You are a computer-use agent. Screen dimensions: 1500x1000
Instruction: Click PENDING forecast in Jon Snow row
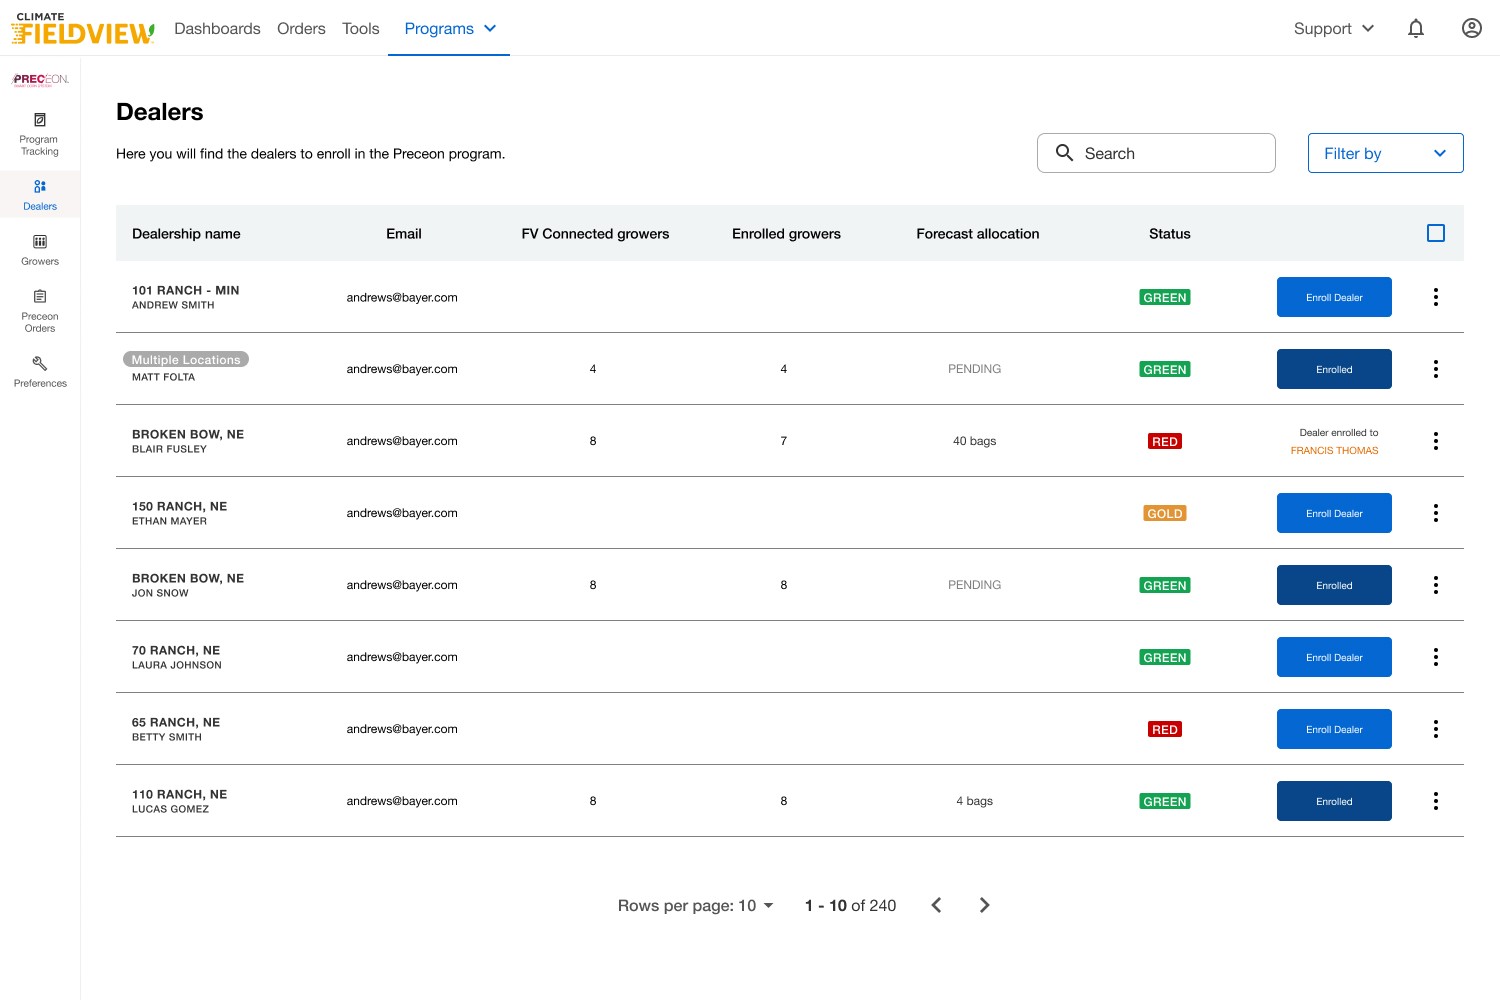click(x=974, y=585)
